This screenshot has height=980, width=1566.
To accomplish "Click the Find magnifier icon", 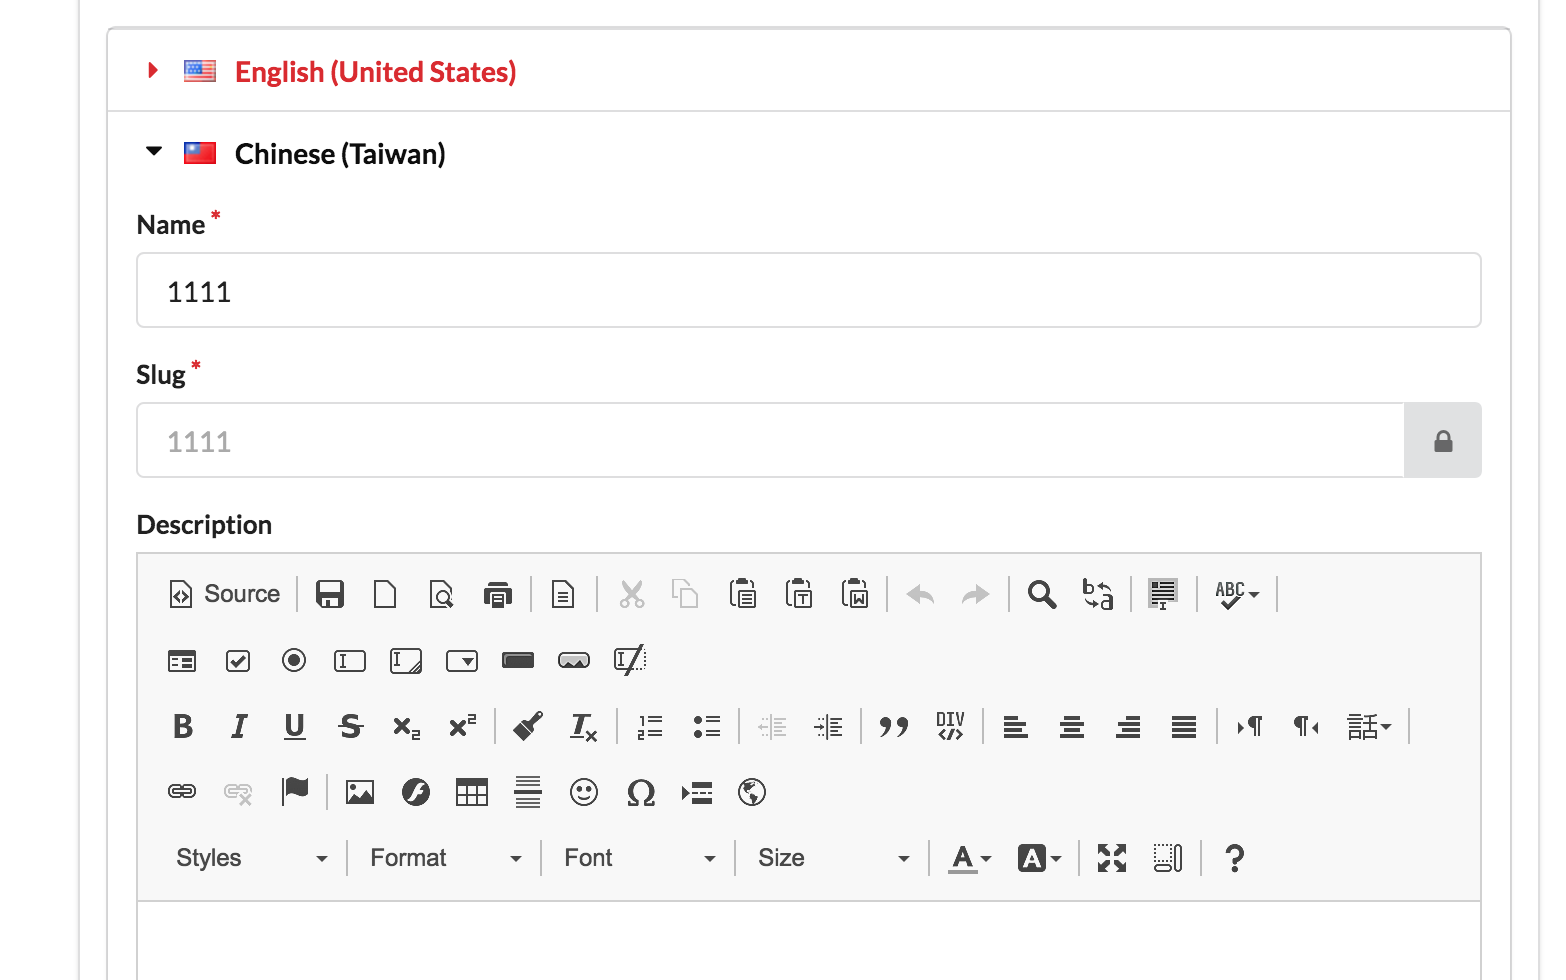I will [1042, 594].
